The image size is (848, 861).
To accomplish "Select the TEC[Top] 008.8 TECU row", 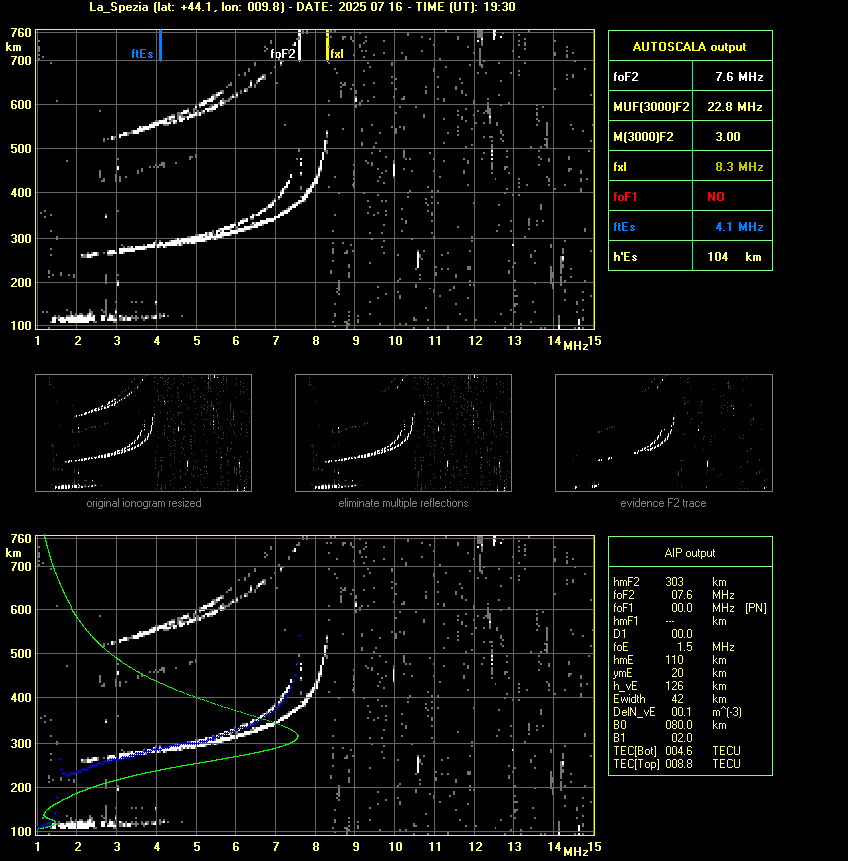I will click(677, 764).
